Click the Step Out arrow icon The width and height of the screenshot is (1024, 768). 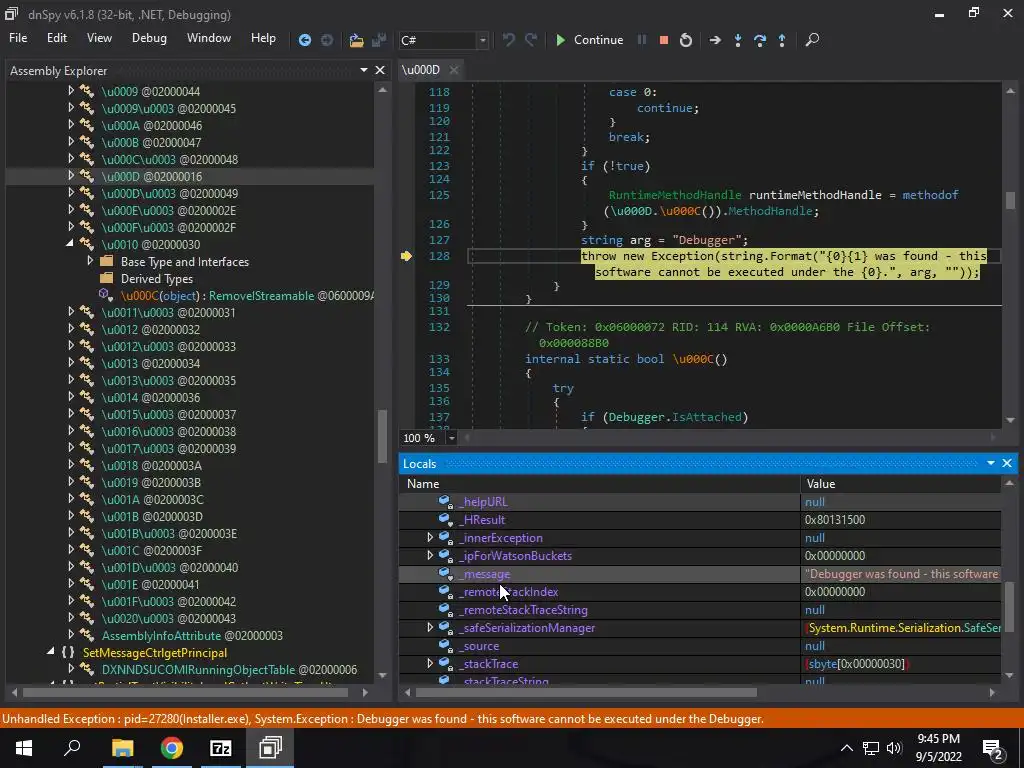pos(782,40)
